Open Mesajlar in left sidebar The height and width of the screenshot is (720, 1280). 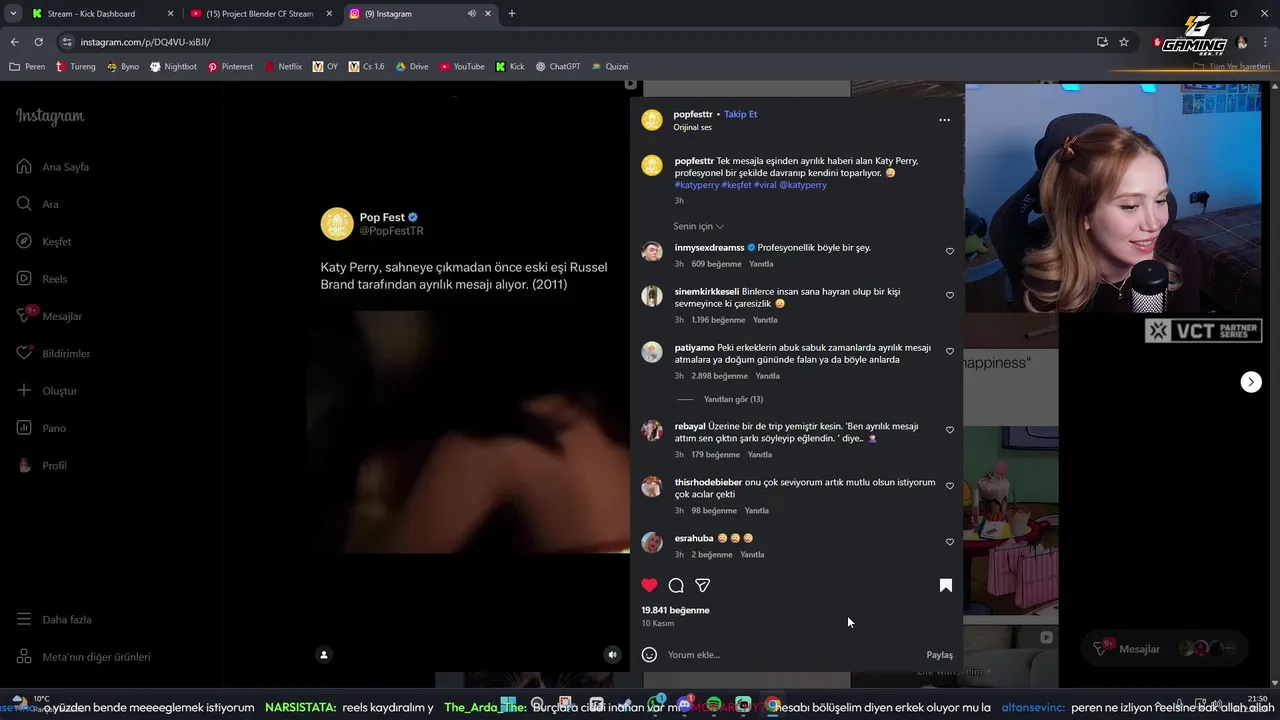[x=49, y=316]
